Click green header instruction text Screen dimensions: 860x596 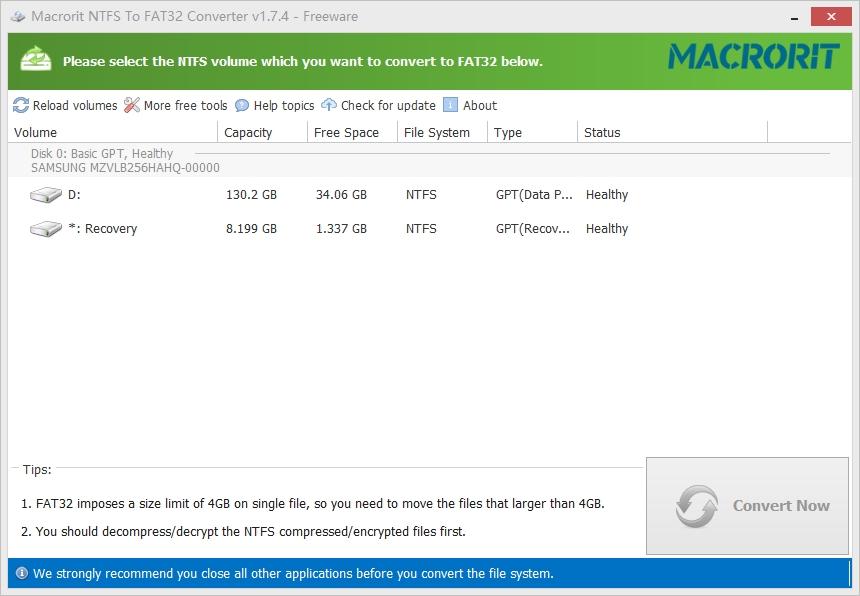303,61
